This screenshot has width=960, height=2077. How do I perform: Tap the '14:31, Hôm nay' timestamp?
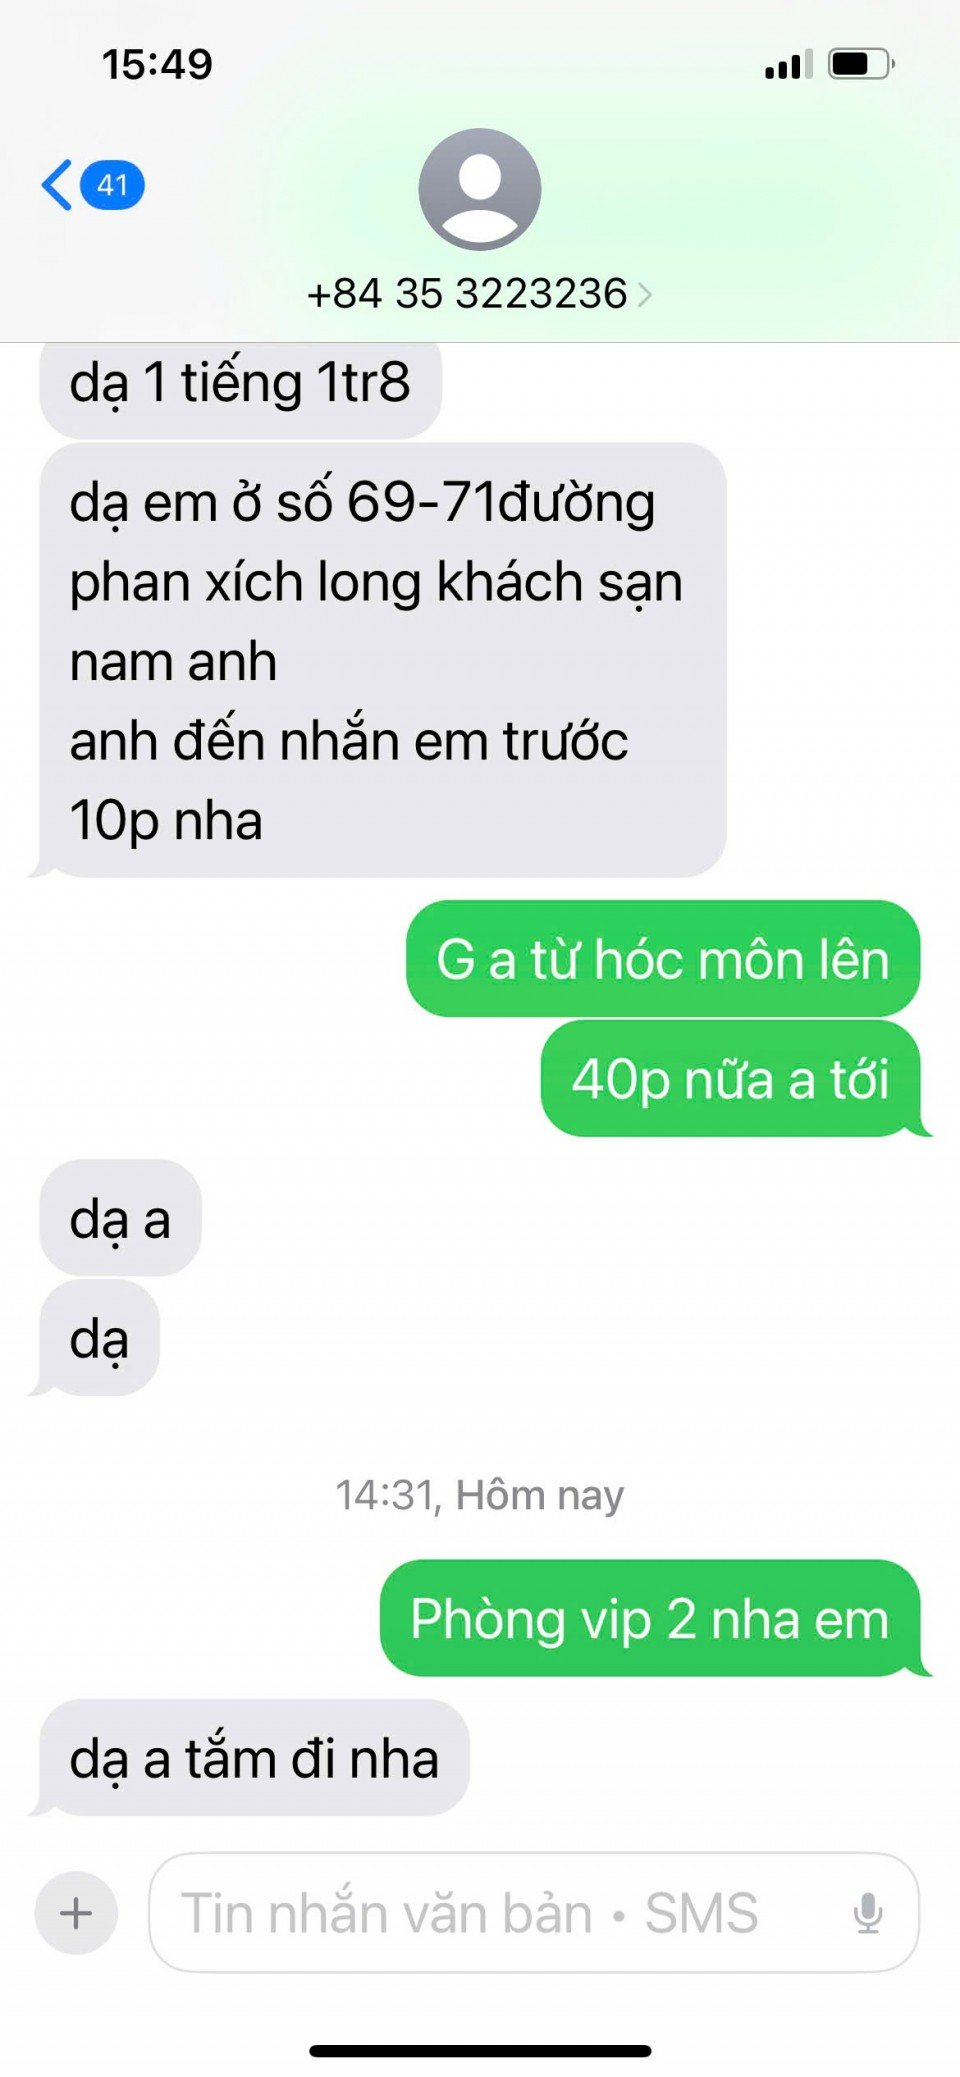click(480, 1495)
